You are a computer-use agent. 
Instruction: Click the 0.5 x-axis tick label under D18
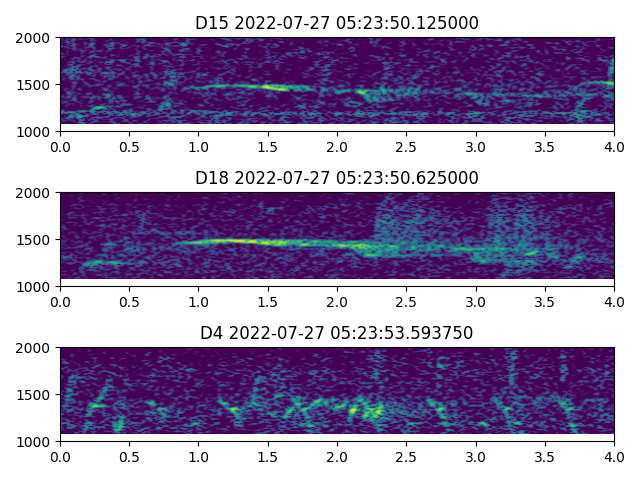tap(129, 302)
